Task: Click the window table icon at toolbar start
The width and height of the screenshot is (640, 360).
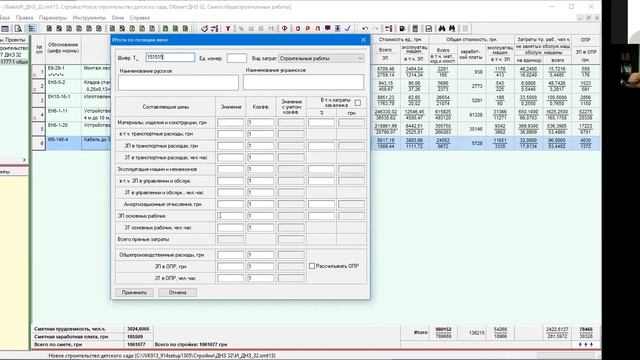Action: pos(5,28)
